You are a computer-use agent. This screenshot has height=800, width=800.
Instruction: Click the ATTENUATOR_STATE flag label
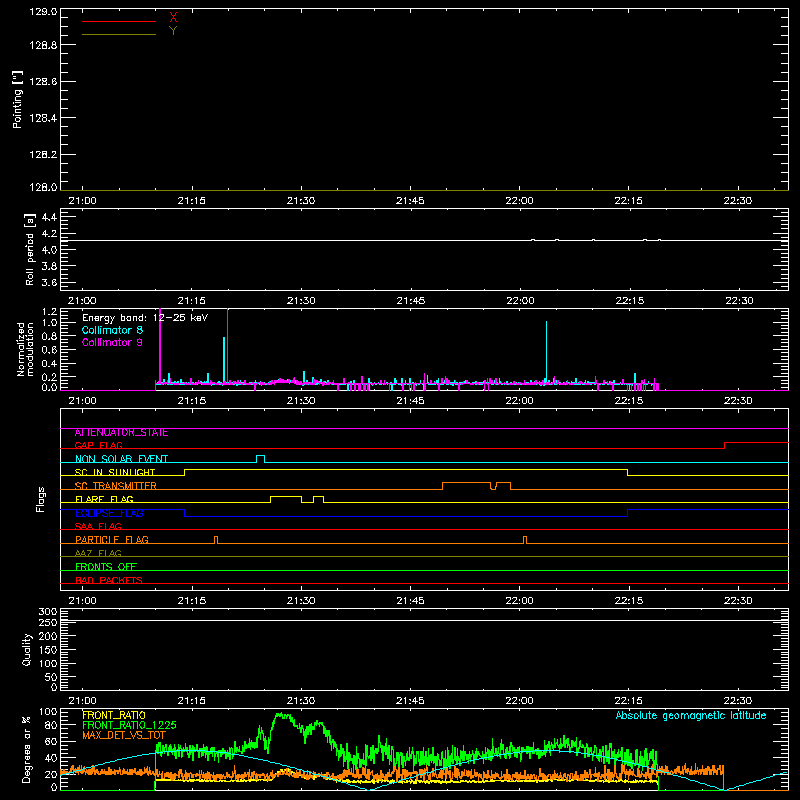click(121, 433)
